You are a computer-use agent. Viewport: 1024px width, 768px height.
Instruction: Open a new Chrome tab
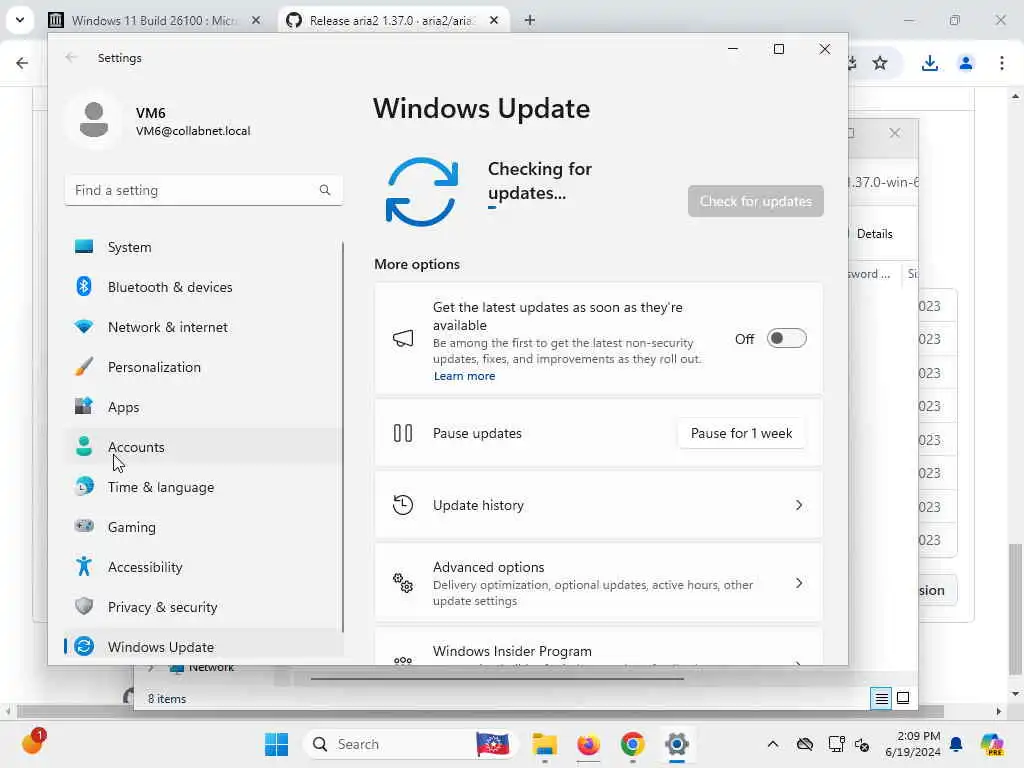pos(530,20)
